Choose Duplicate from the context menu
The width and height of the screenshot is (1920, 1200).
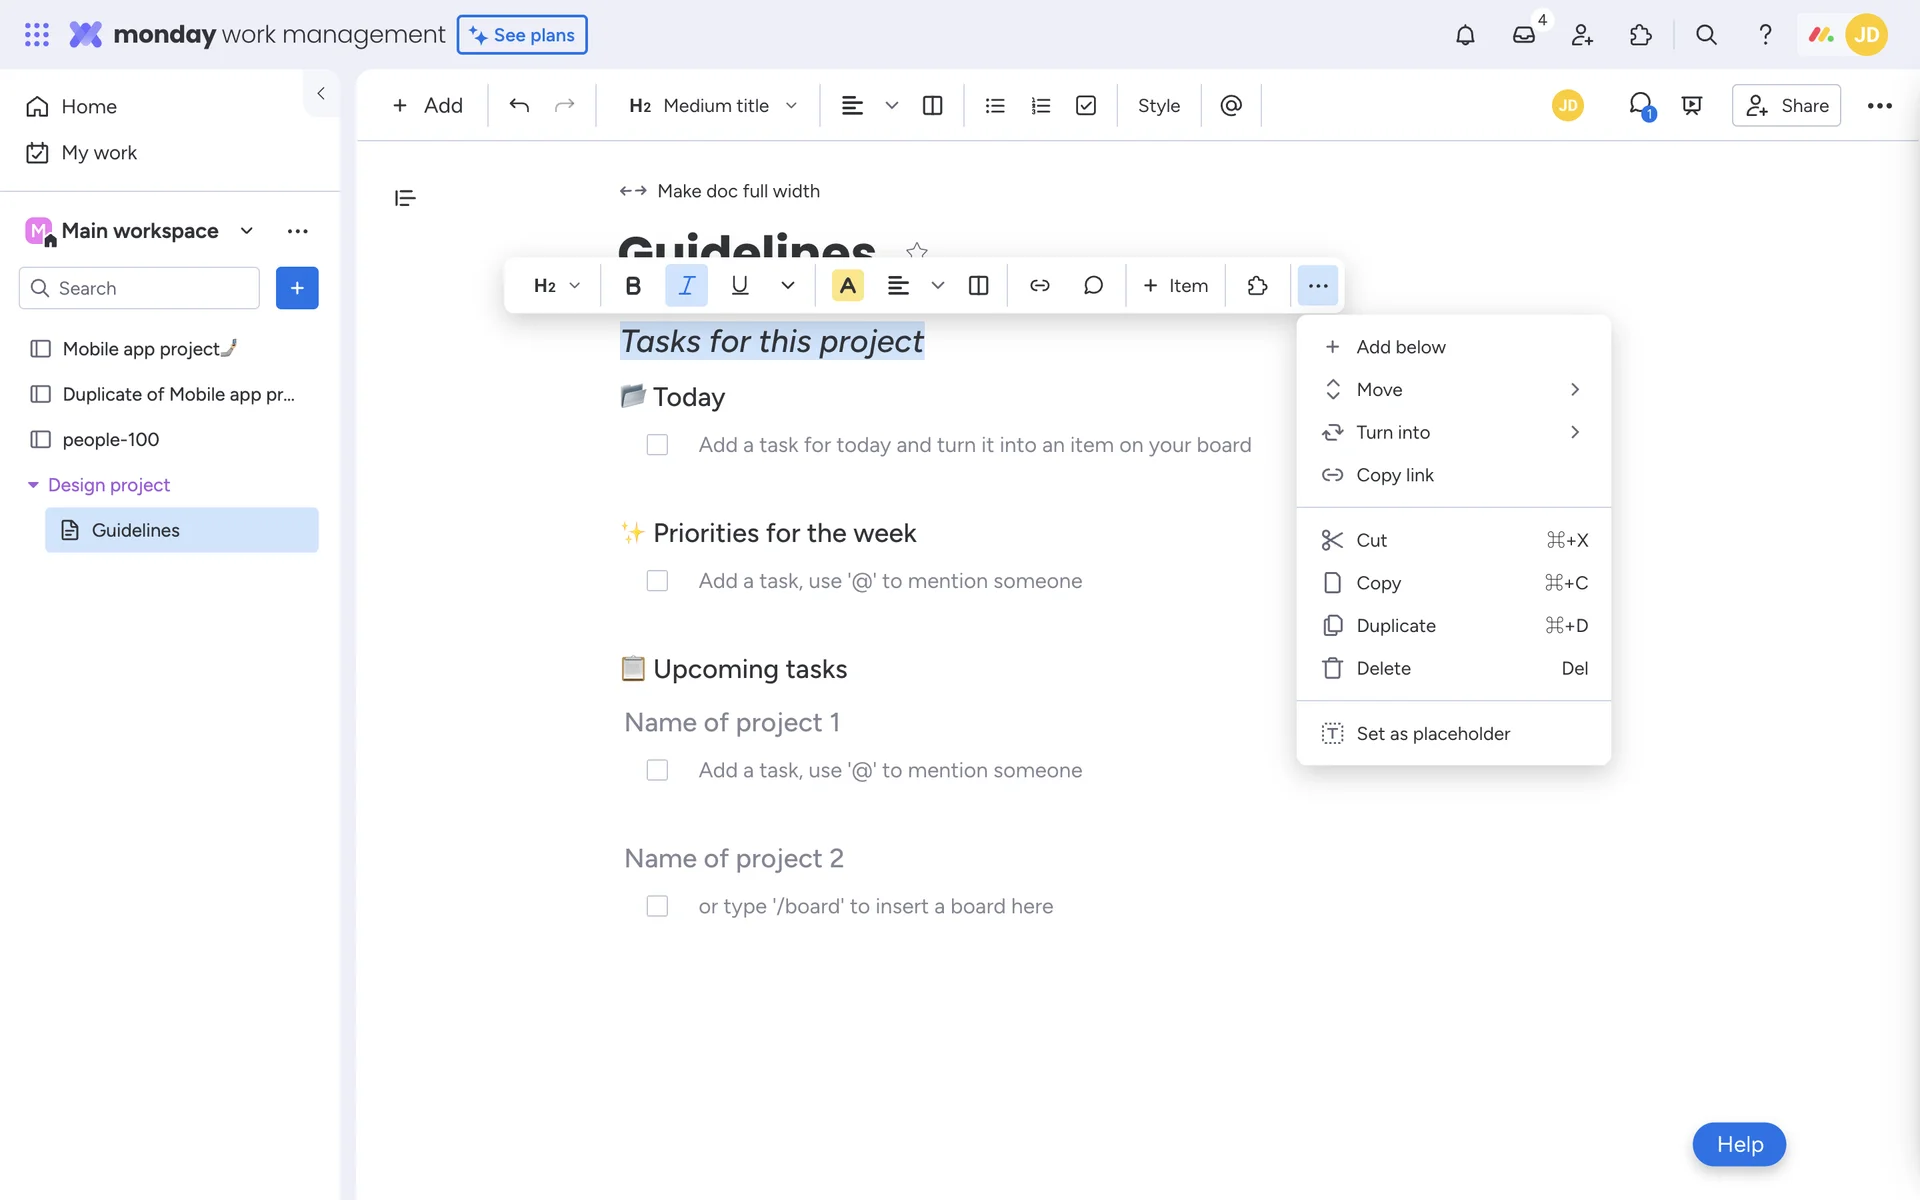tap(1396, 626)
